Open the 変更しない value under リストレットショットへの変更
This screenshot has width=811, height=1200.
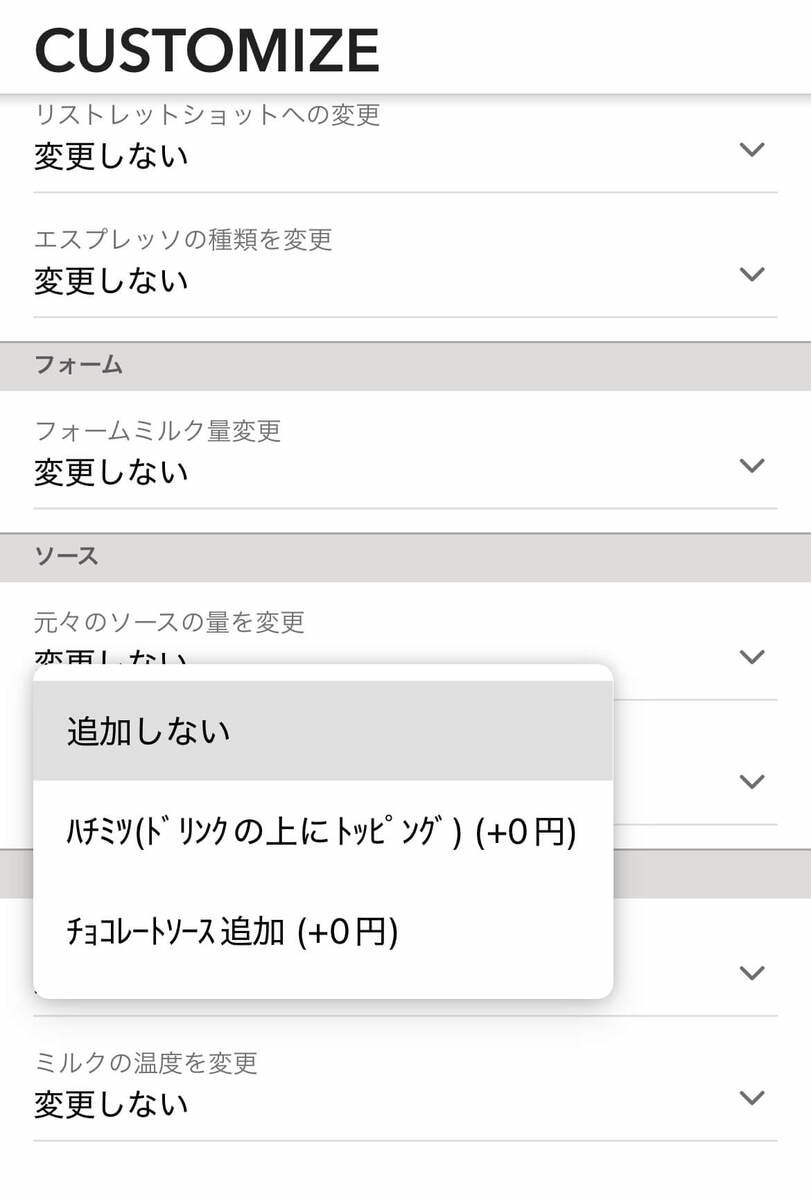[111, 157]
